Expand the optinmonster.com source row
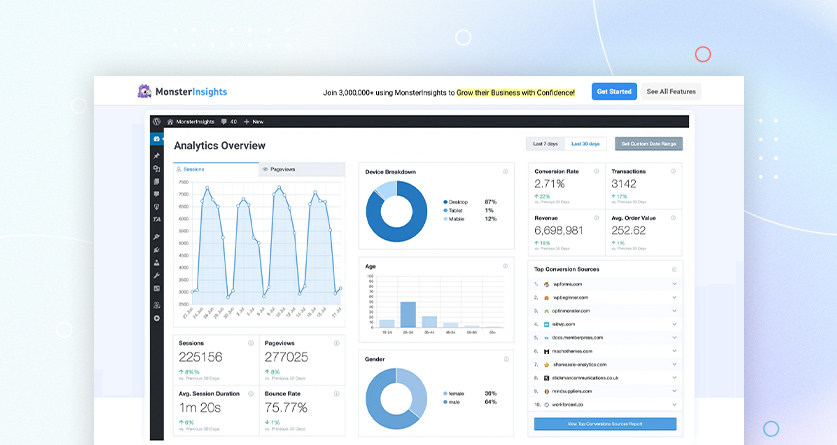Screen dimensions: 837x445 tap(675, 311)
